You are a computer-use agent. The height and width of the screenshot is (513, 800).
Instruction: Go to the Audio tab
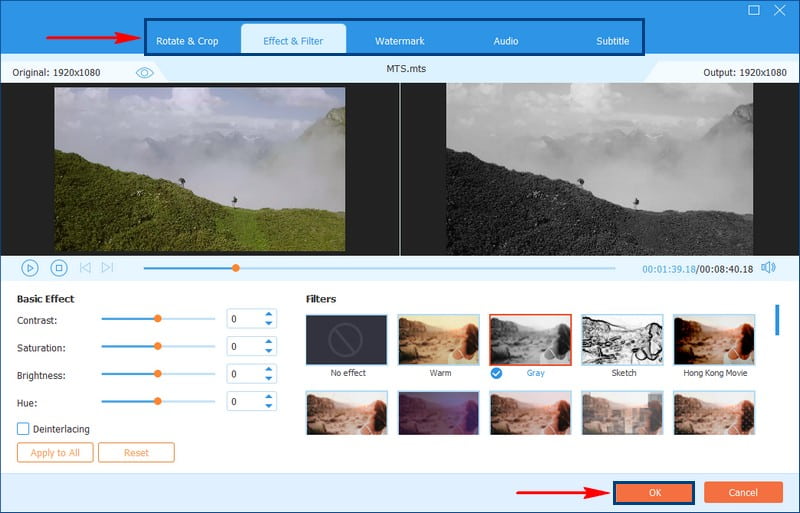tap(506, 41)
